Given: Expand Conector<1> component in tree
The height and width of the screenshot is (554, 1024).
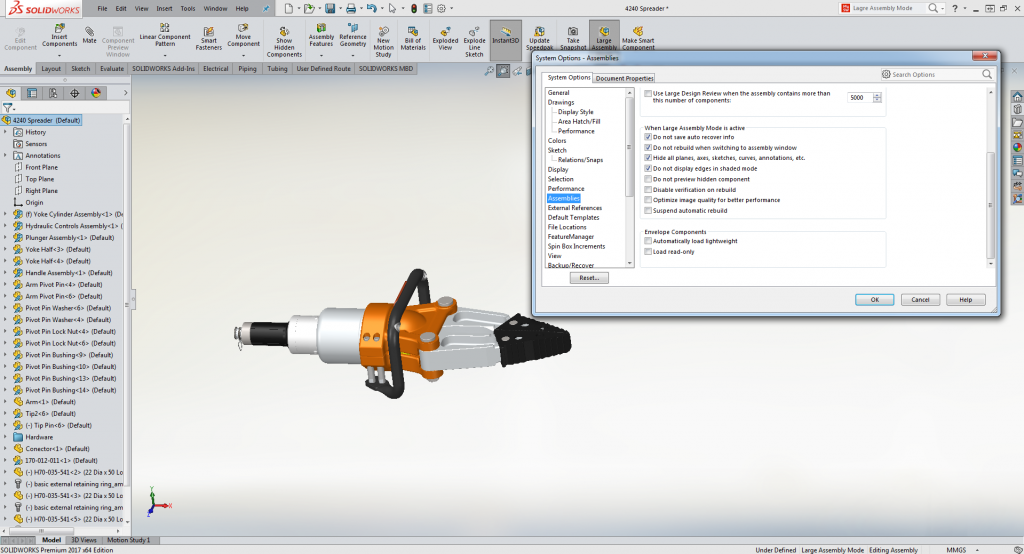Looking at the screenshot, I should pos(5,449).
